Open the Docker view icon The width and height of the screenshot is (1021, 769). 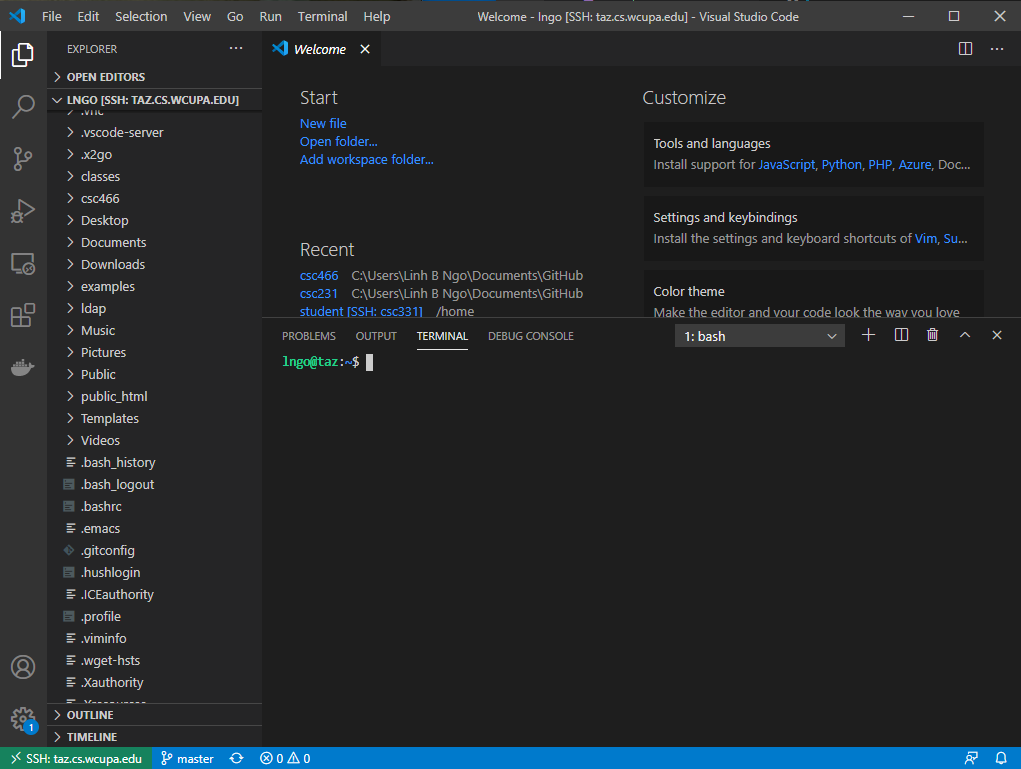[23, 368]
